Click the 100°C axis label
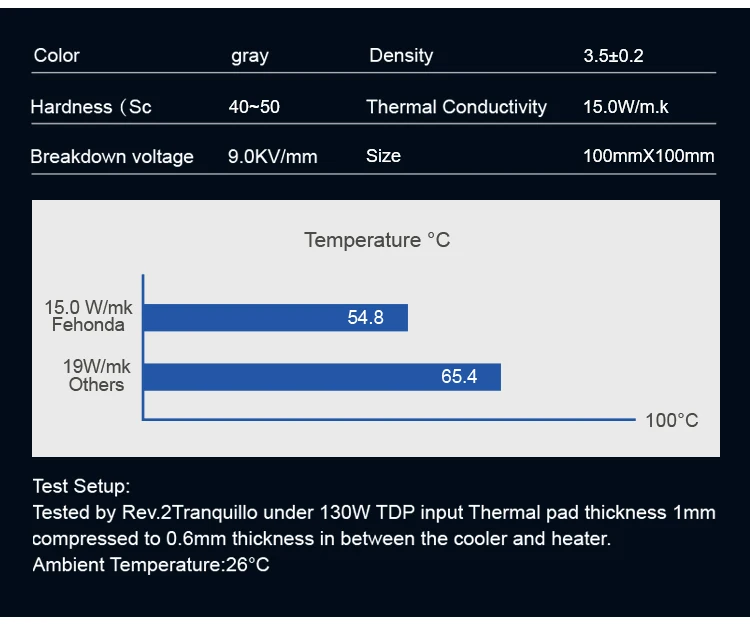The image size is (750, 625). point(672,420)
